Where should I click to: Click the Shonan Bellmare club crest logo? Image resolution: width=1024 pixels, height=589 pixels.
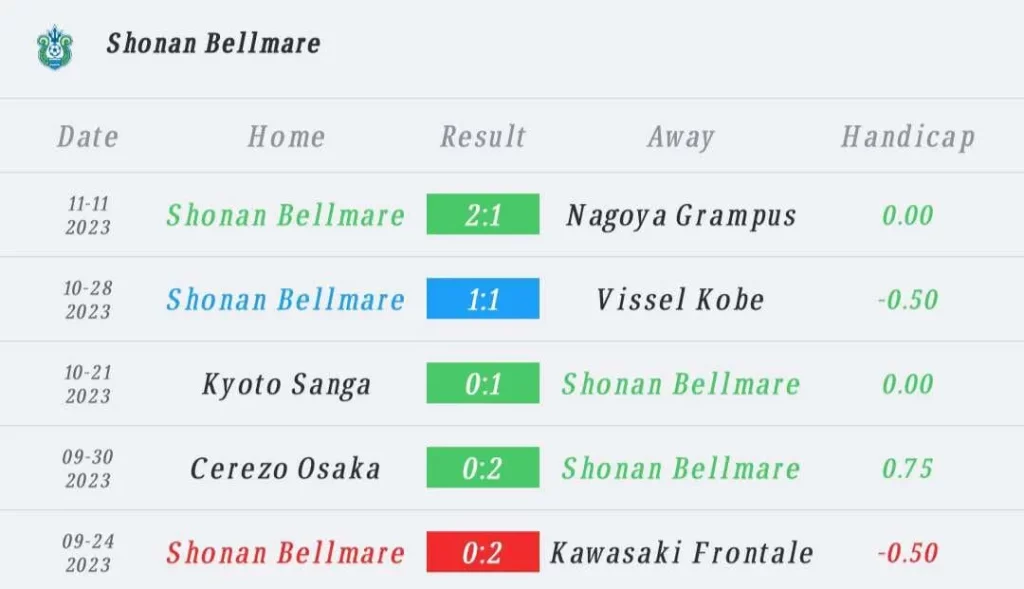[55, 47]
